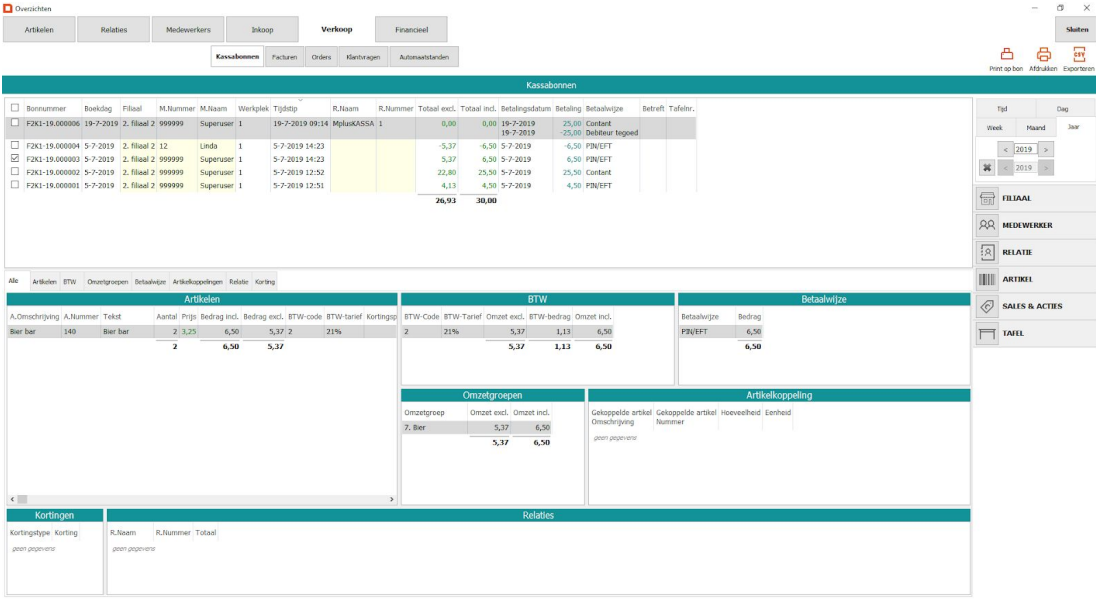Switch to the Financieel tab
Screen dimensions: 1096x605
[x=411, y=30]
